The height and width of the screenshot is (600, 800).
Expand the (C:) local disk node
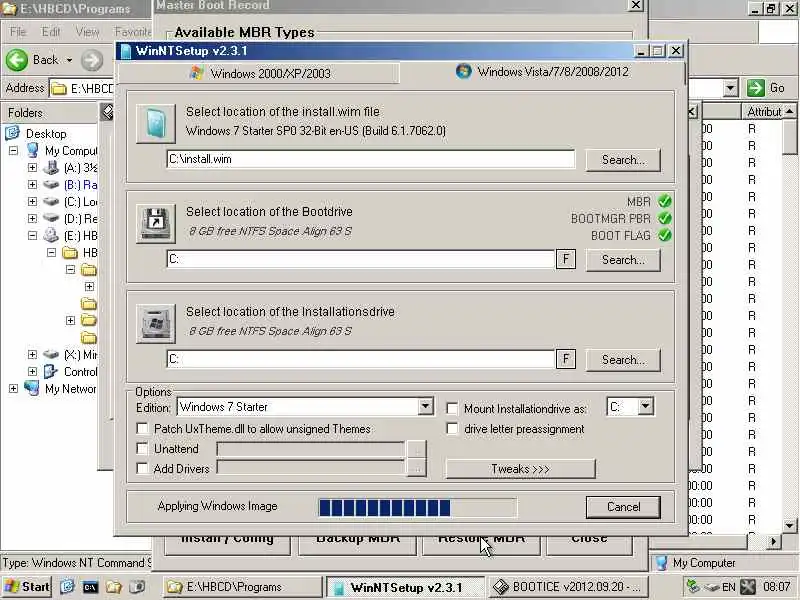pos(32,202)
